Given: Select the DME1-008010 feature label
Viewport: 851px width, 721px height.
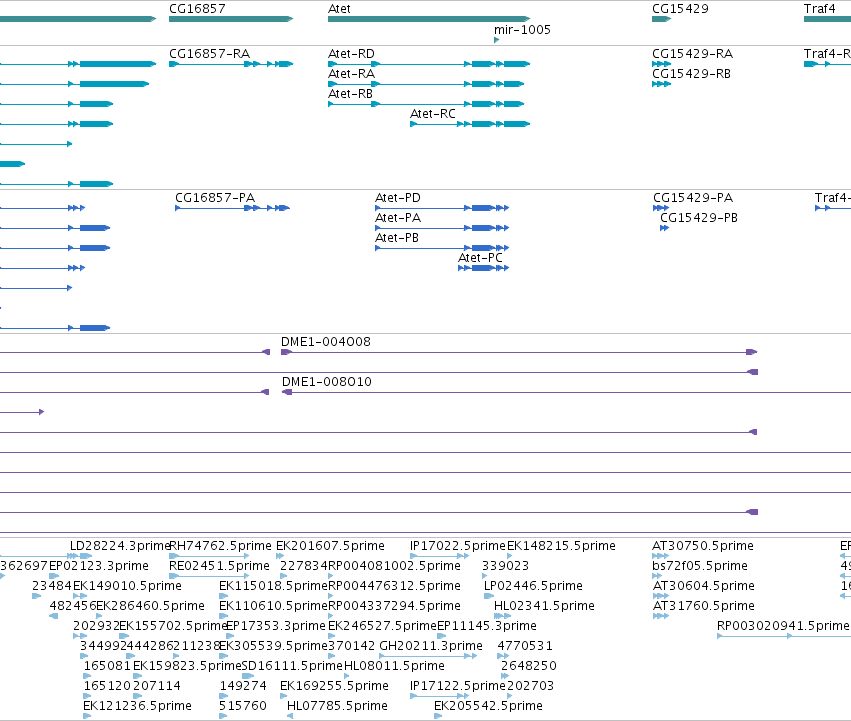Looking at the screenshot, I should (x=327, y=382).
